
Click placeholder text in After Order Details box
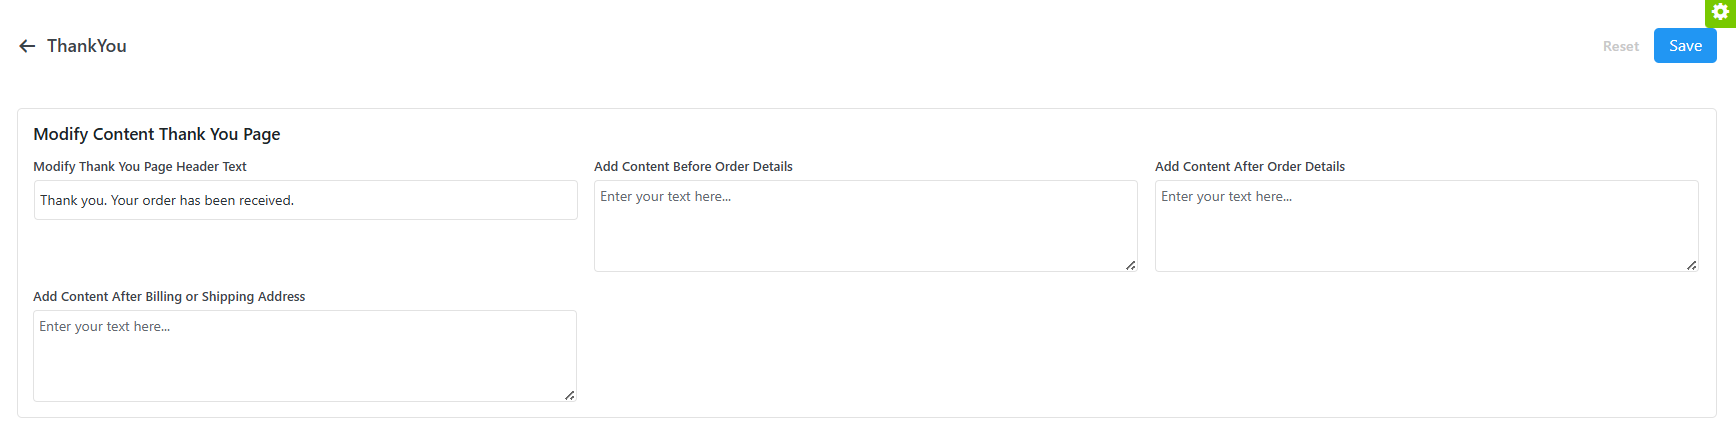click(x=1226, y=197)
